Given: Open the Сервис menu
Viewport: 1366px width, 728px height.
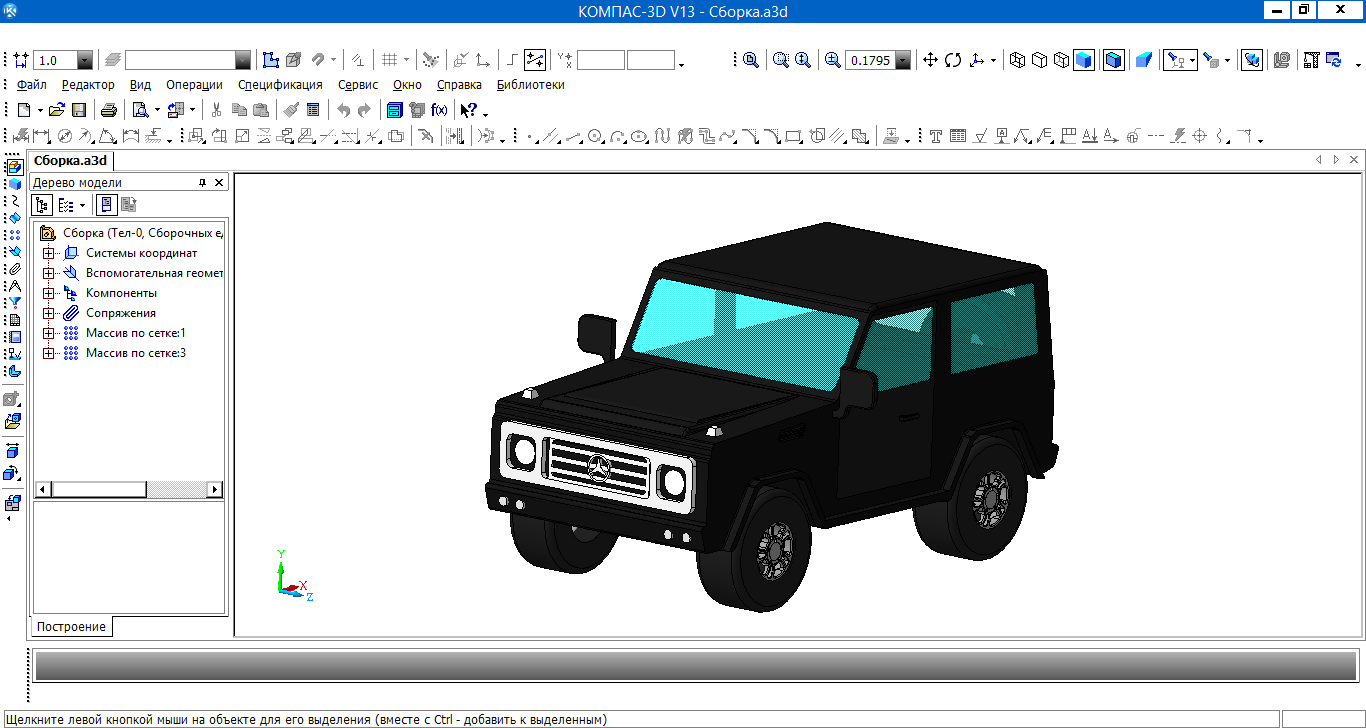Looking at the screenshot, I should click(x=358, y=85).
